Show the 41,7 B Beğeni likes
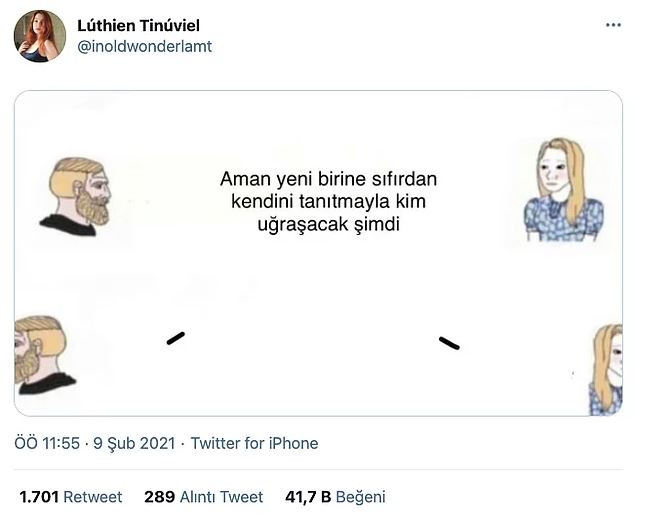 335,497
